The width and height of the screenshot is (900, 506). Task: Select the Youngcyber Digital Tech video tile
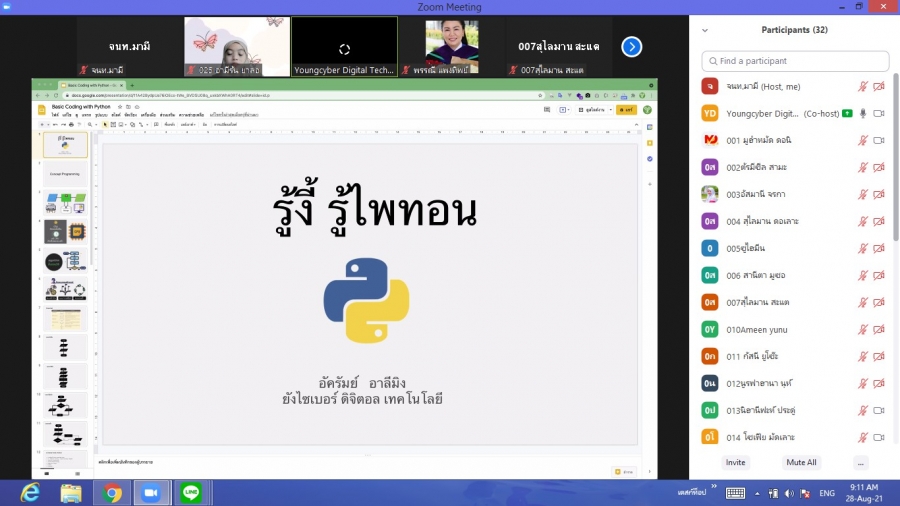pyautogui.click(x=344, y=46)
